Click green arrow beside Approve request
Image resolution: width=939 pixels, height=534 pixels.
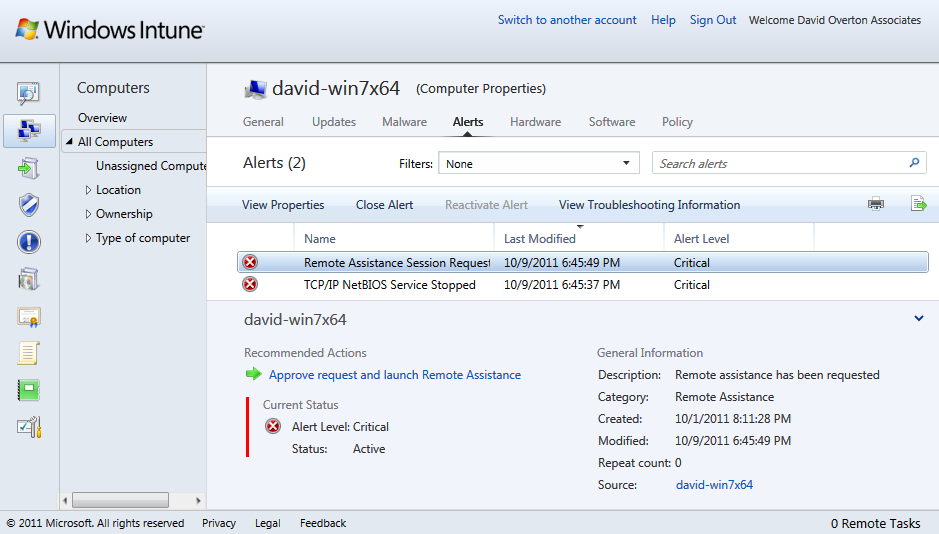coord(253,374)
